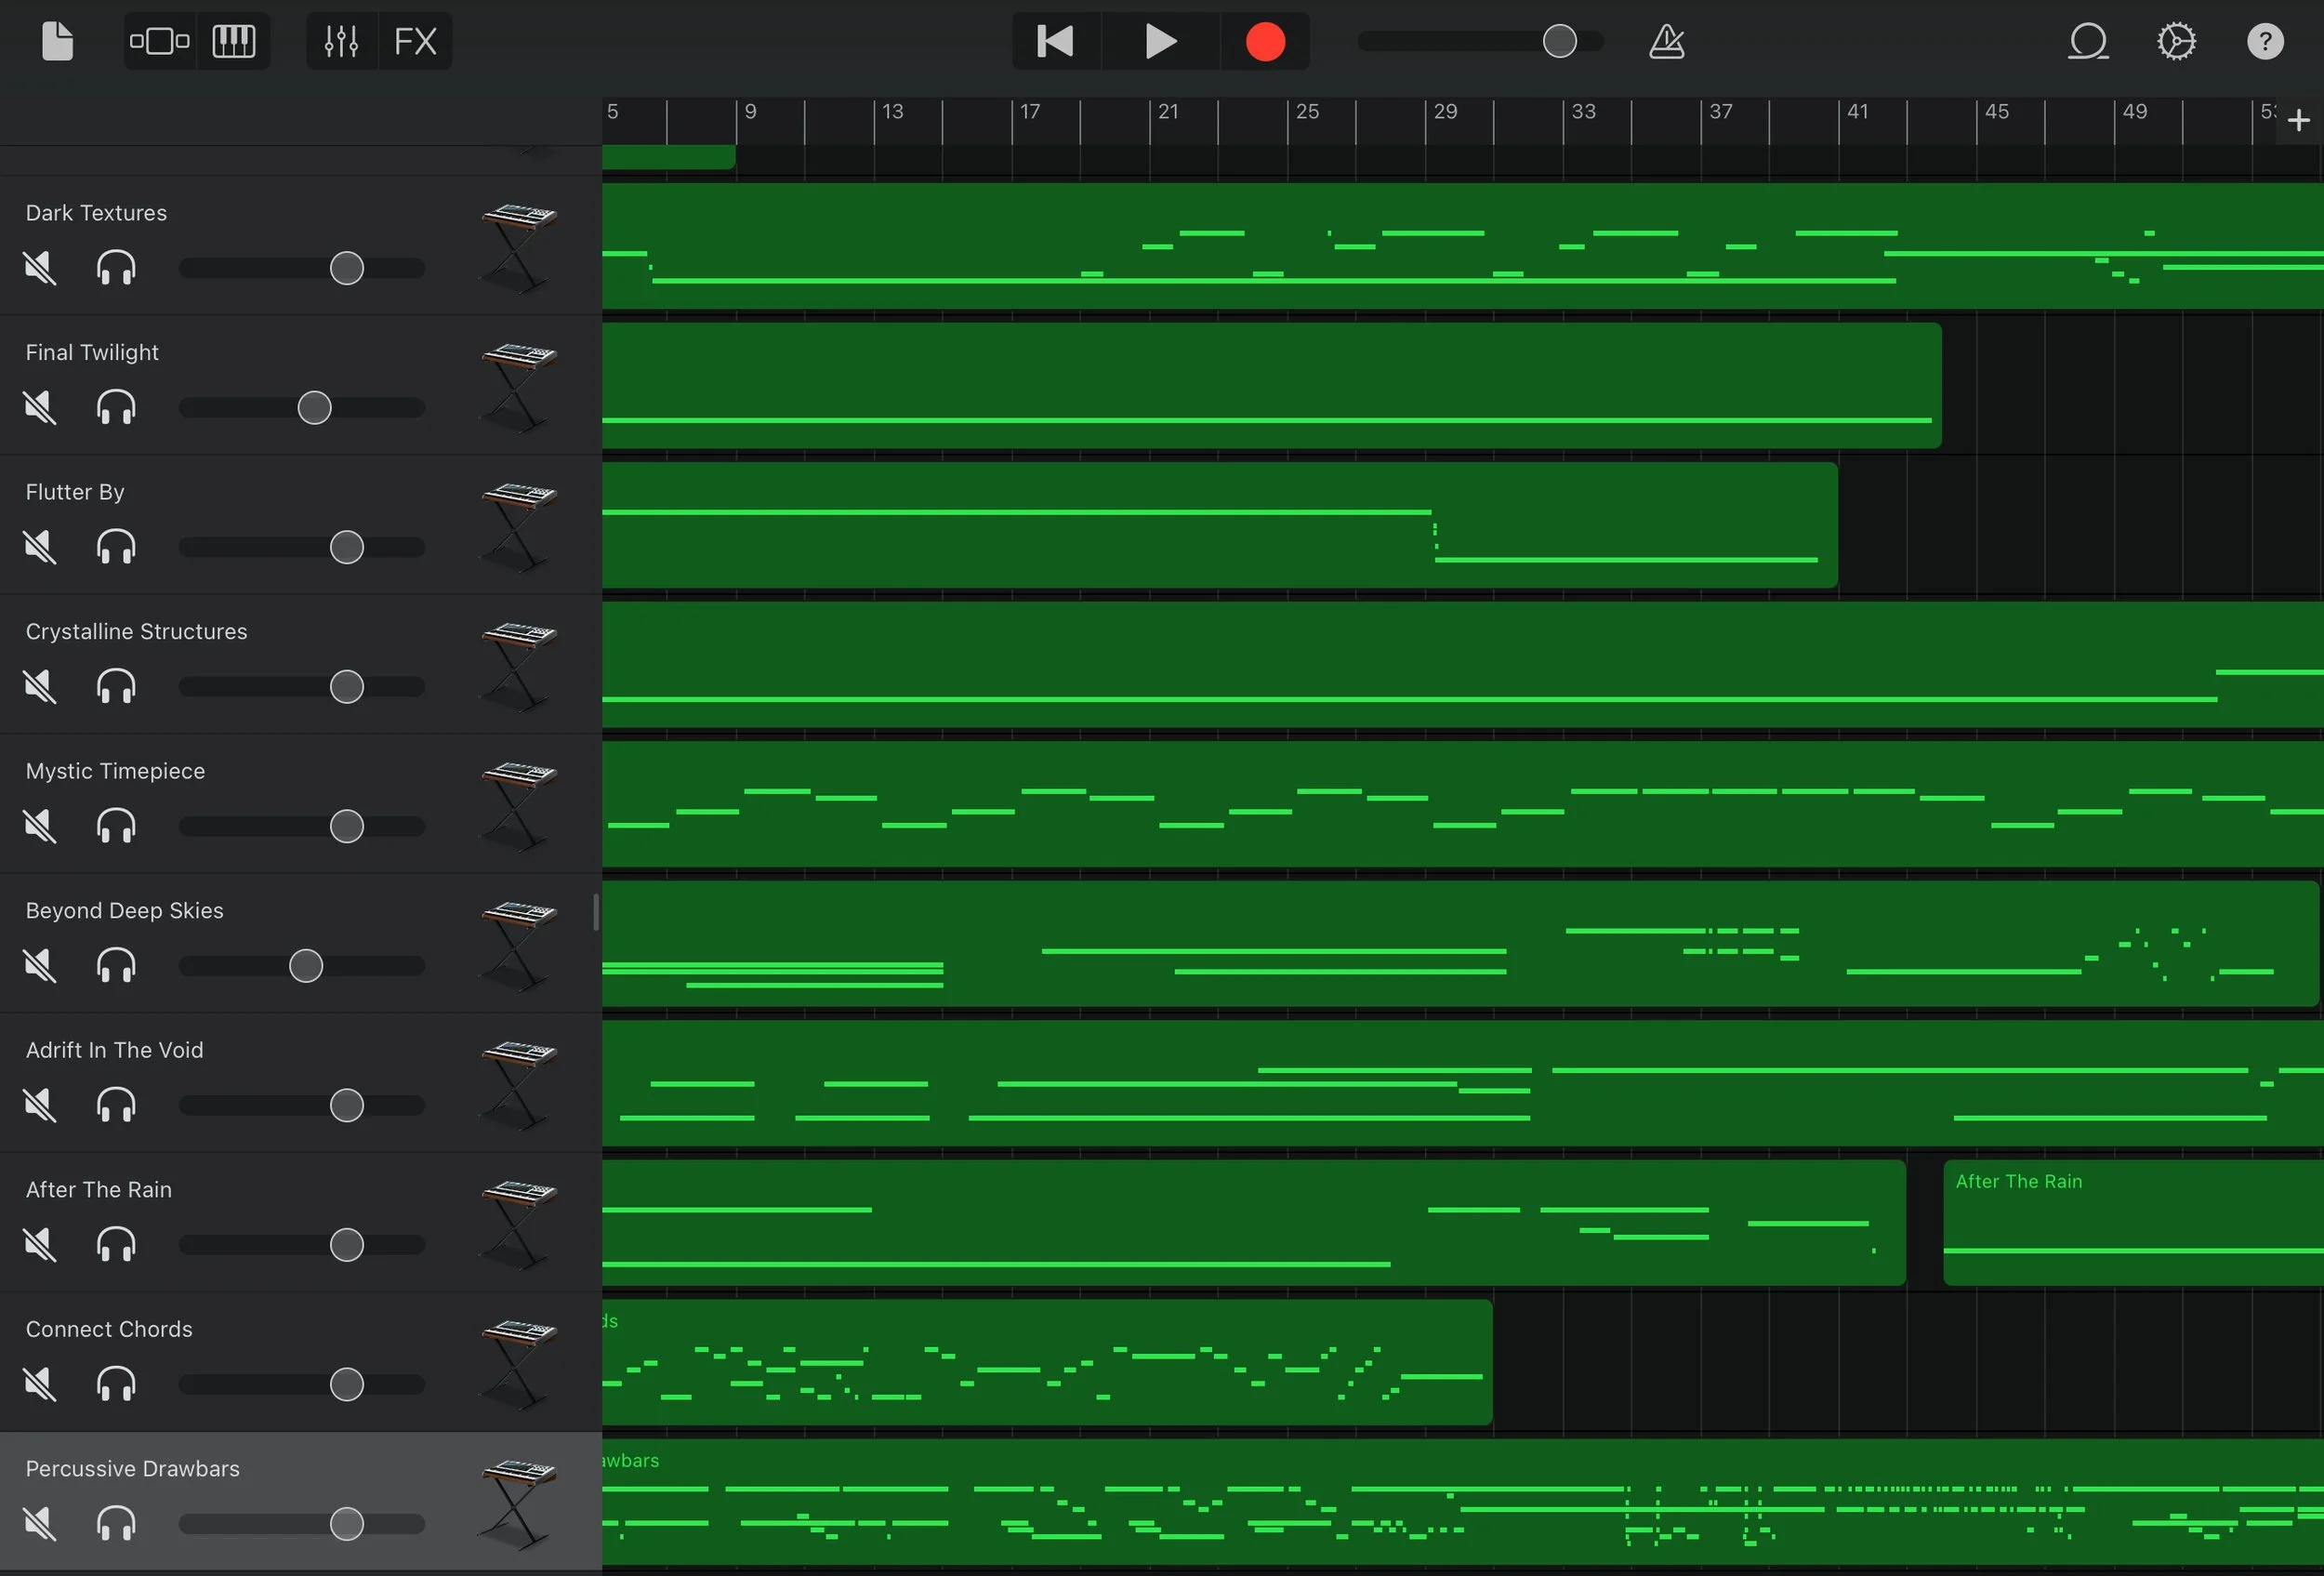Adjust the Final Twilight volume slider
This screenshot has width=2324, height=1576.
[311, 407]
